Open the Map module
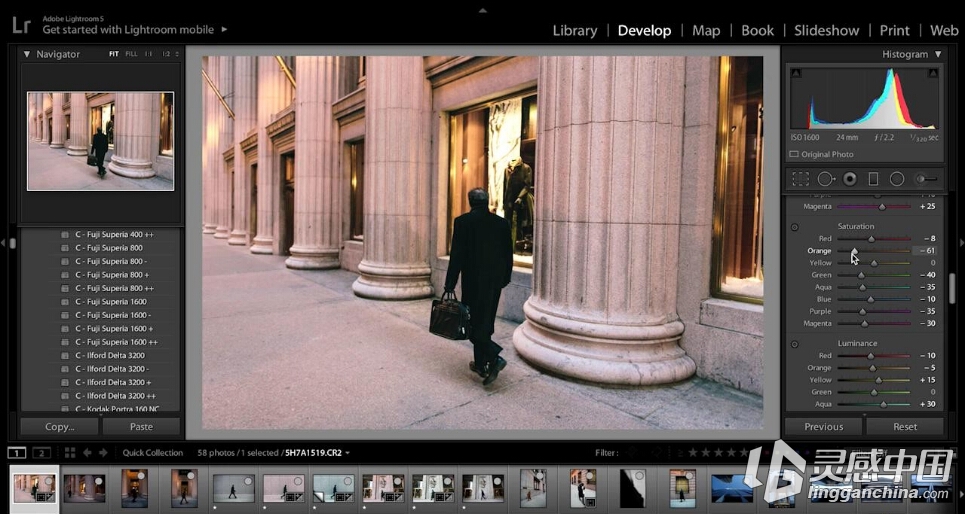 (706, 31)
